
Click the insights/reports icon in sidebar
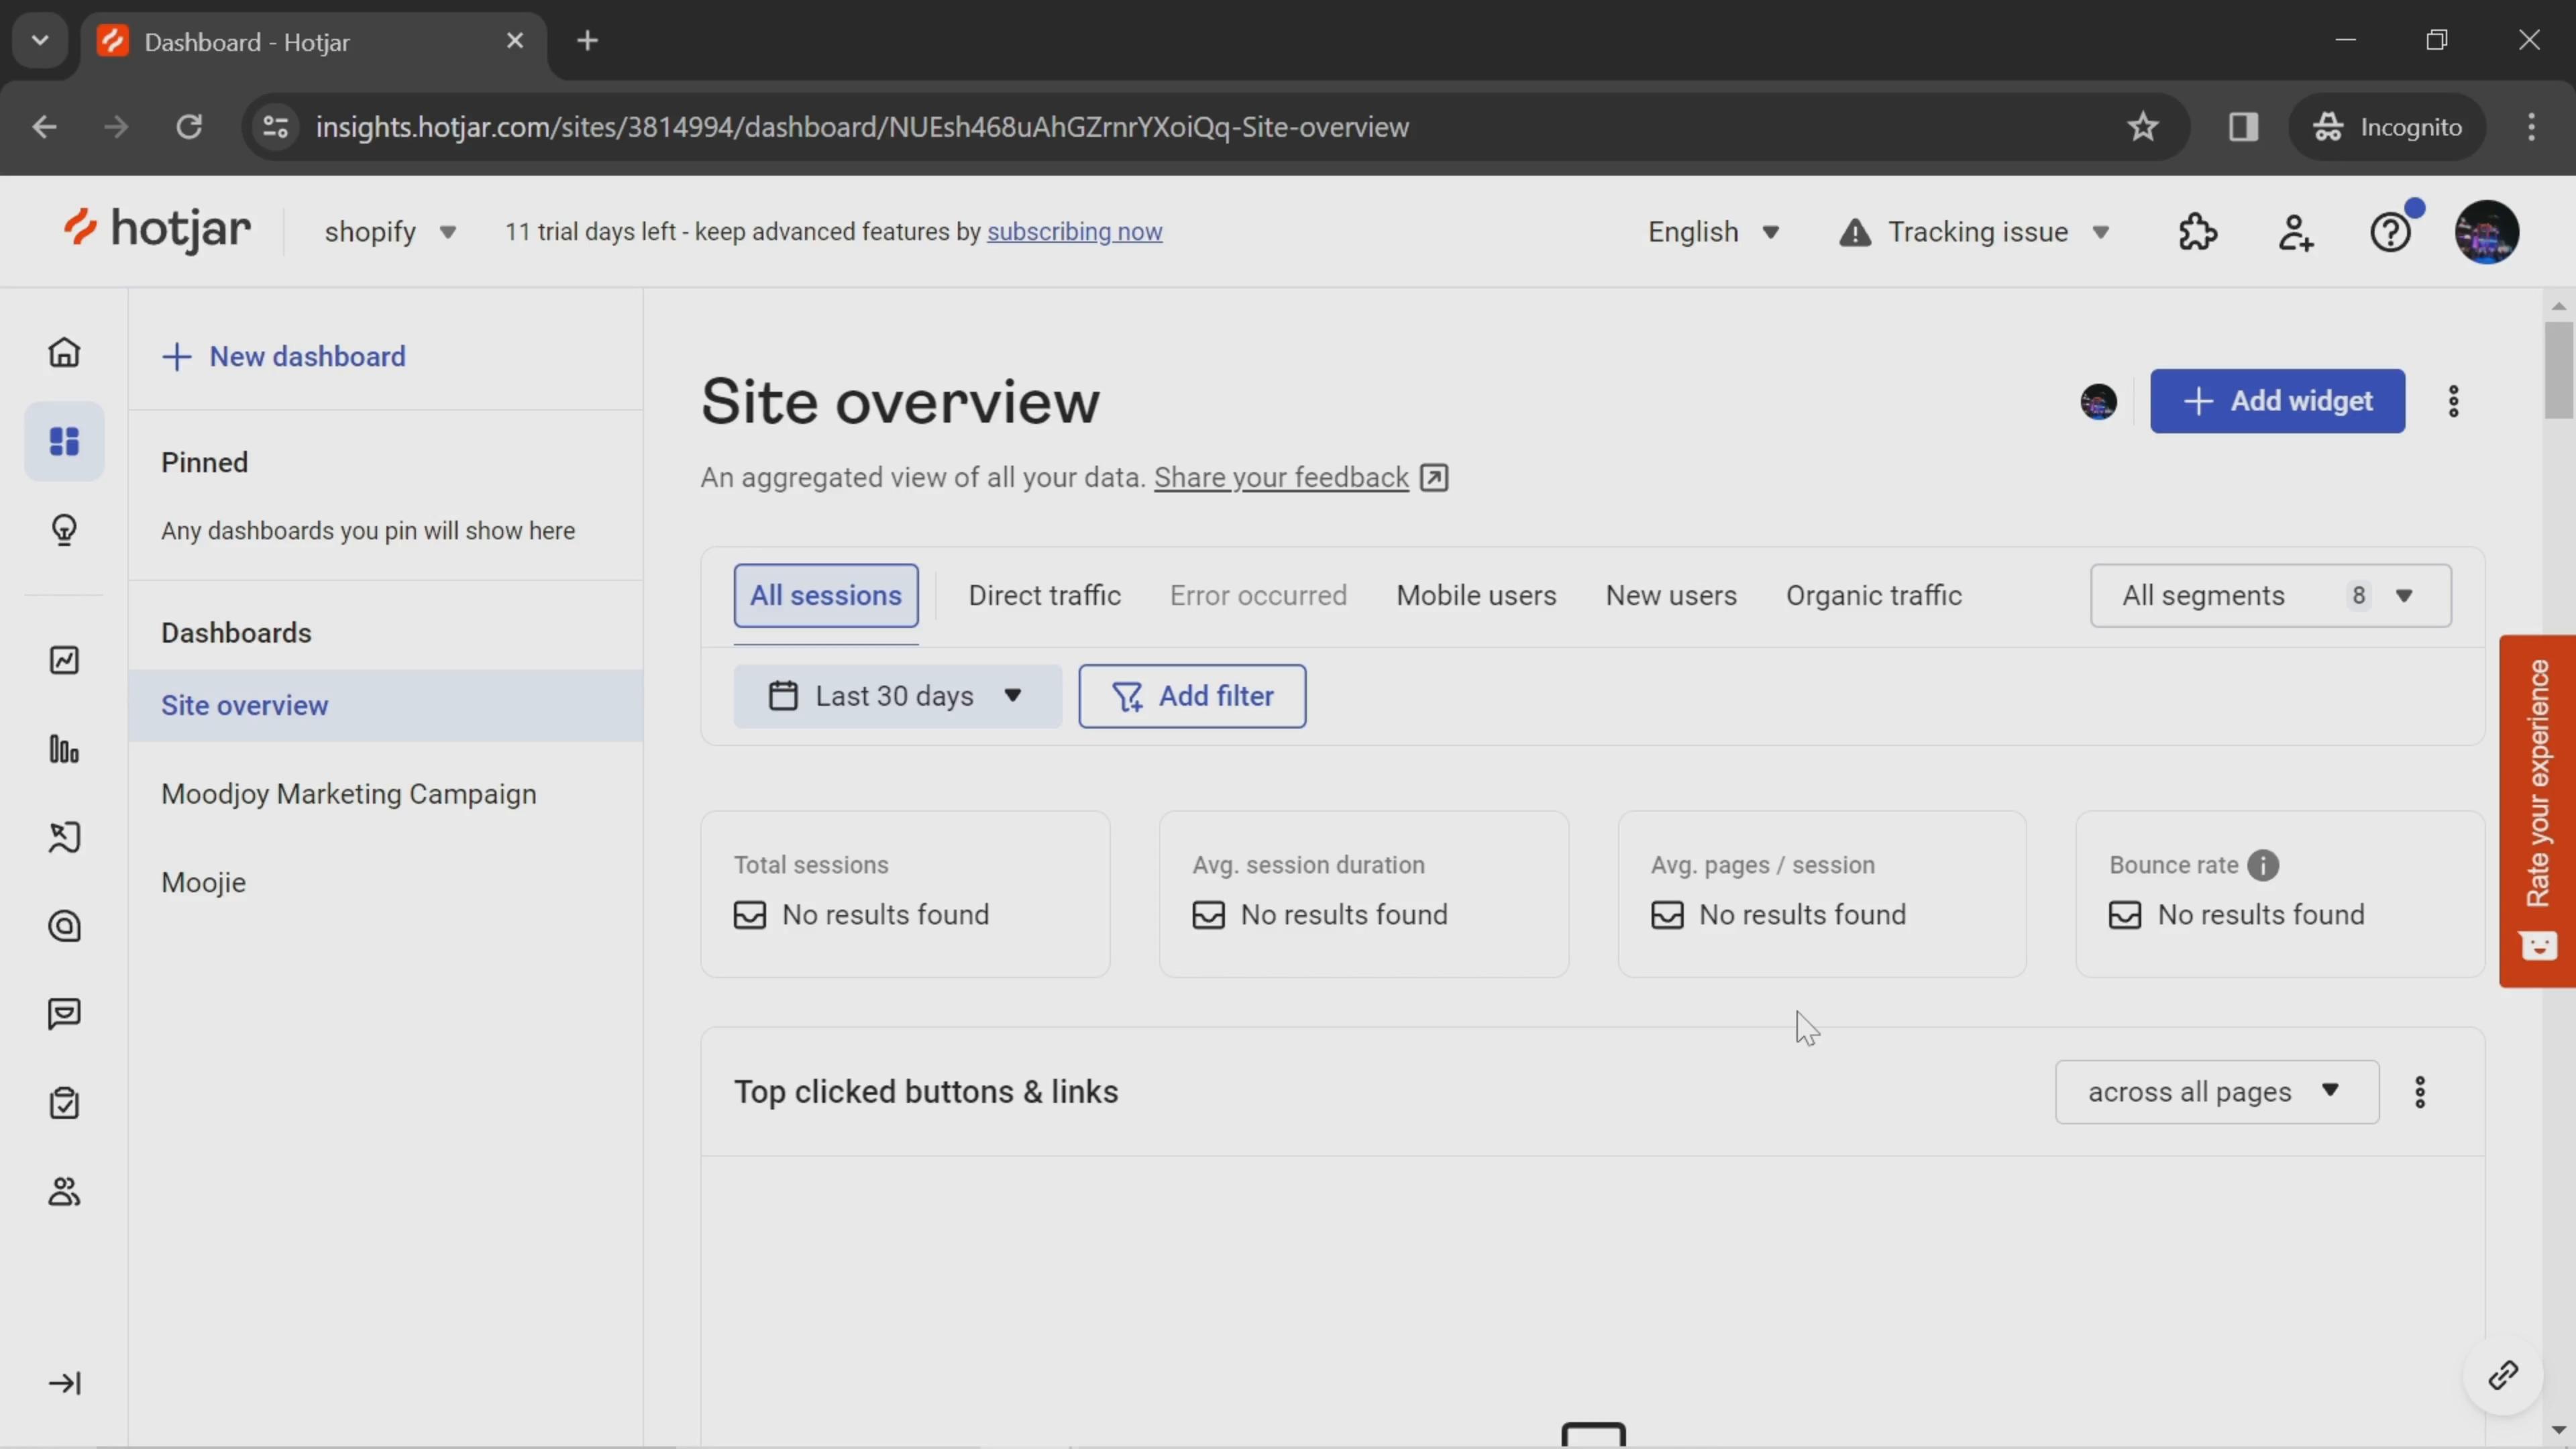click(x=64, y=661)
